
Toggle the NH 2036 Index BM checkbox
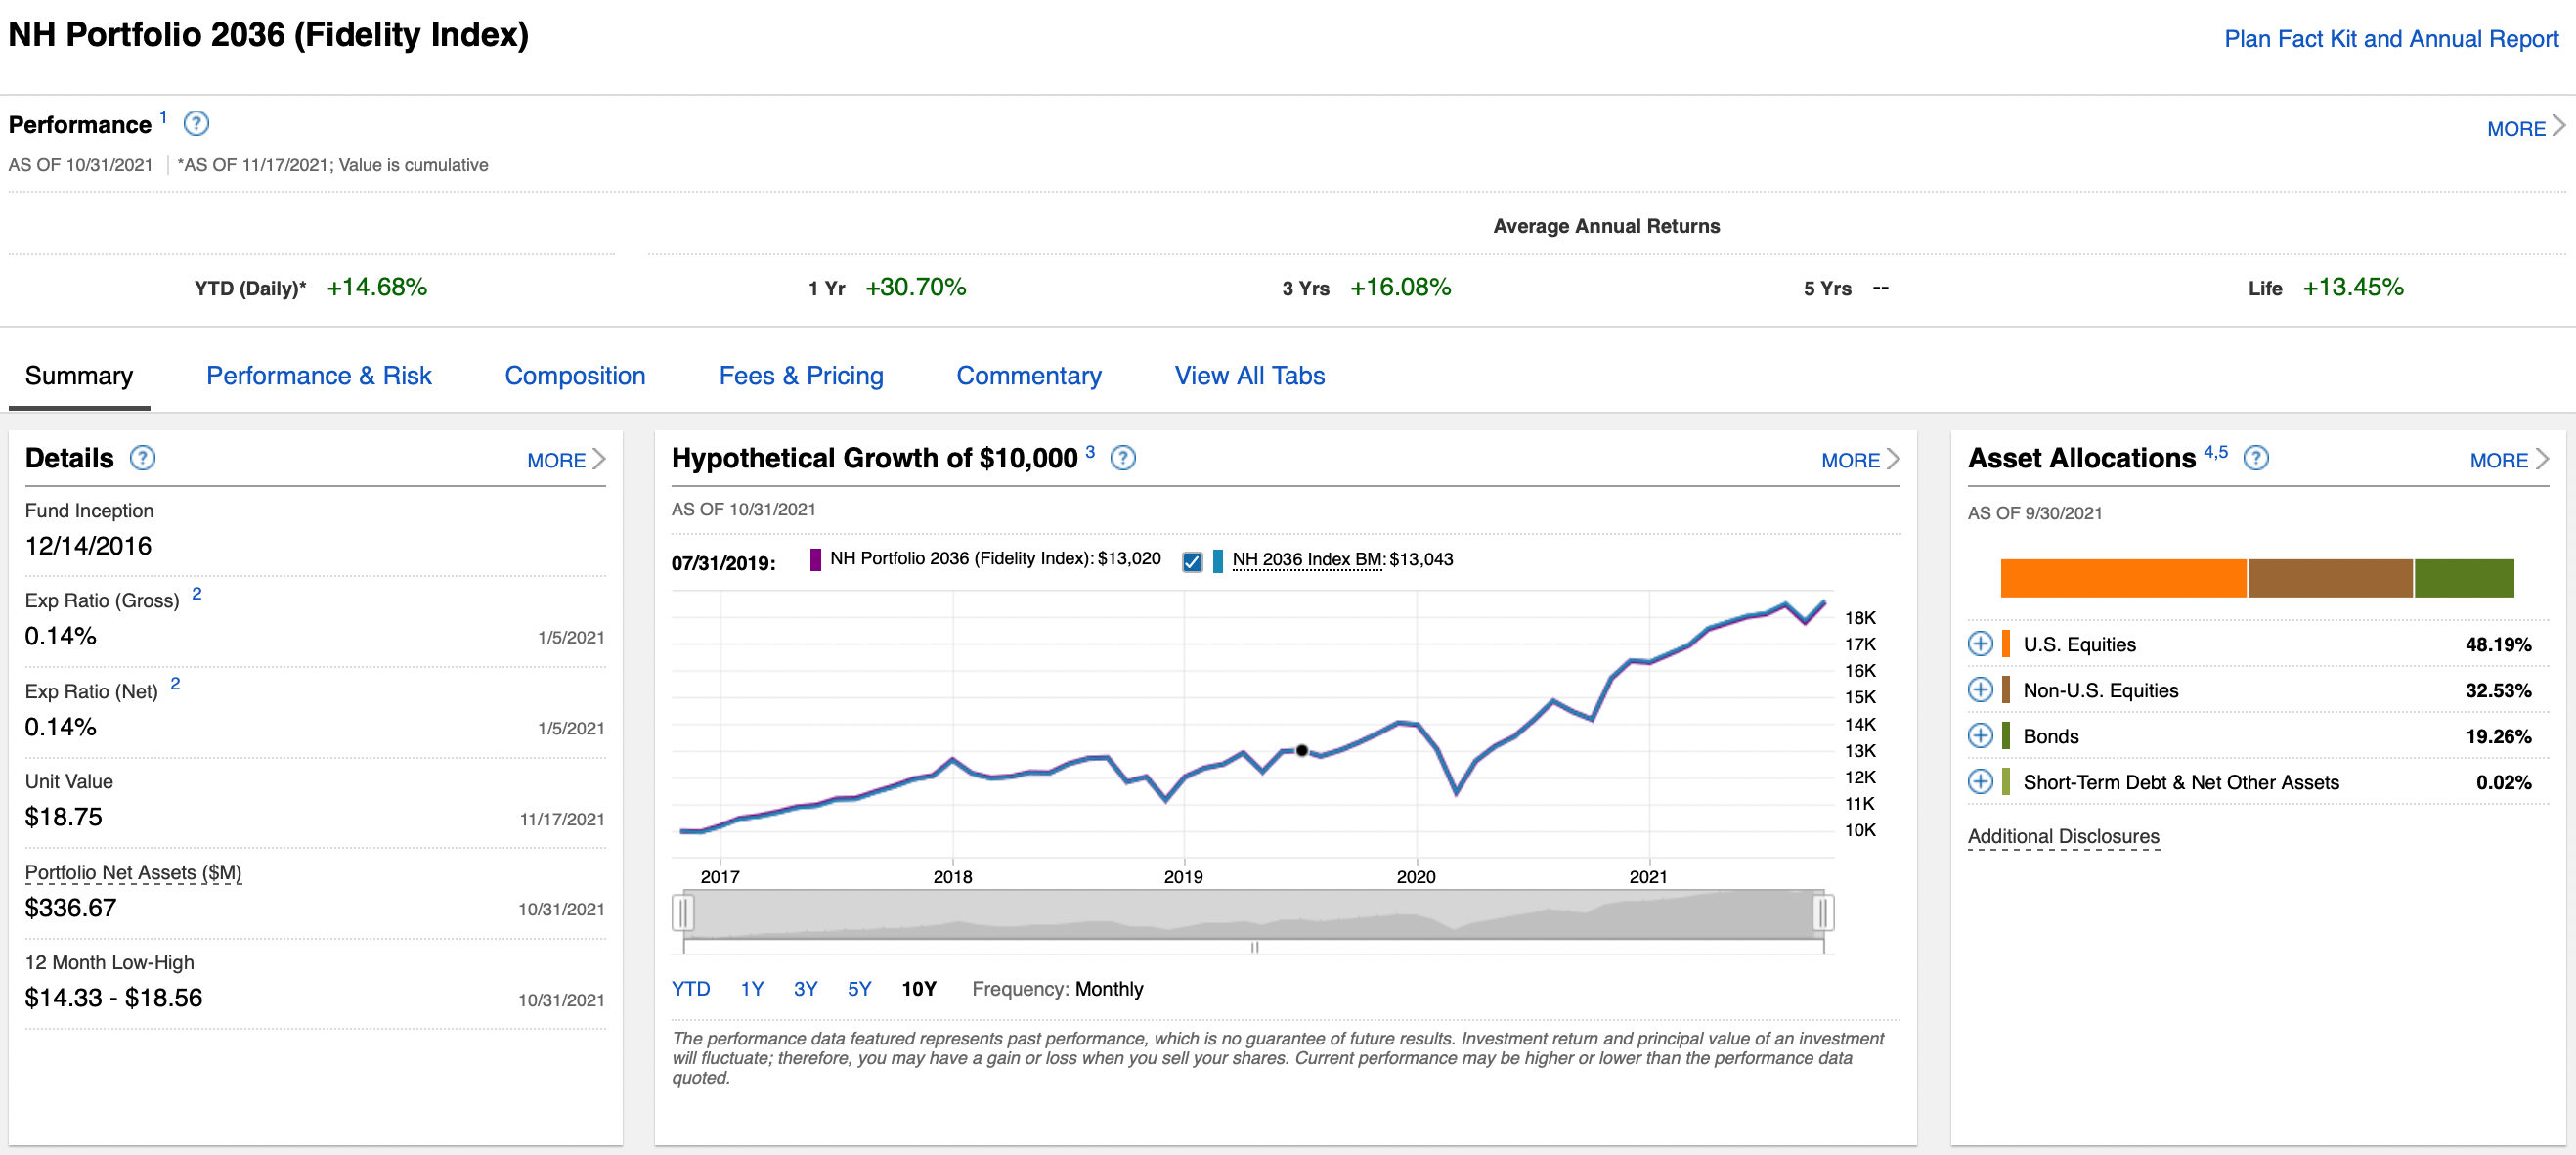click(x=1192, y=562)
